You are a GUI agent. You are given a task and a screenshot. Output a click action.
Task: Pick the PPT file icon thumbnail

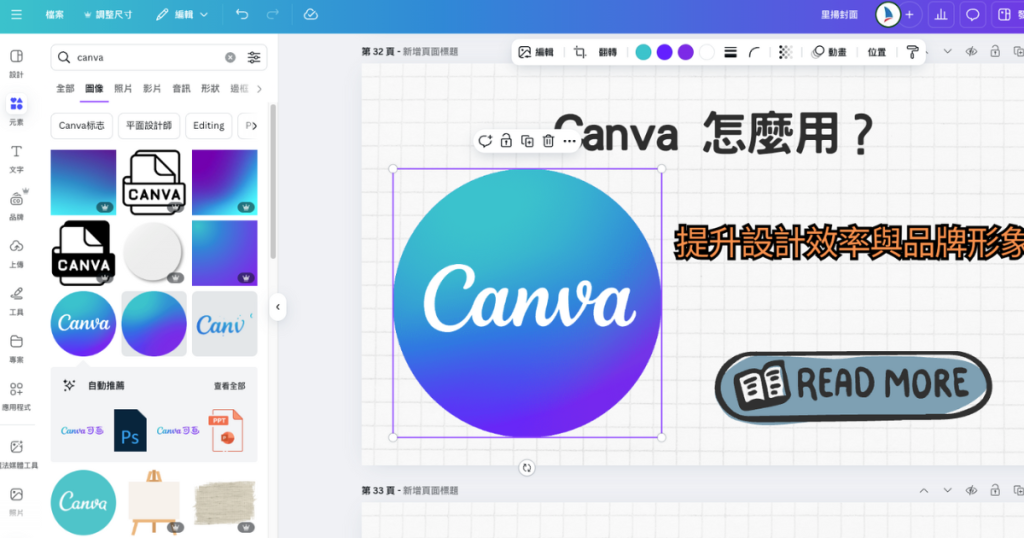[x=226, y=430]
